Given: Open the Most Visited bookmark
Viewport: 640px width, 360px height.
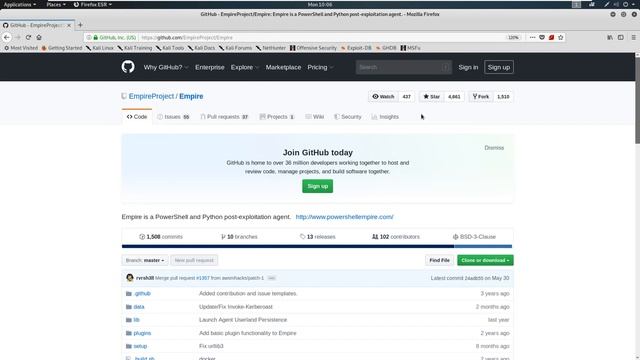Looking at the screenshot, I should pos(21,48).
